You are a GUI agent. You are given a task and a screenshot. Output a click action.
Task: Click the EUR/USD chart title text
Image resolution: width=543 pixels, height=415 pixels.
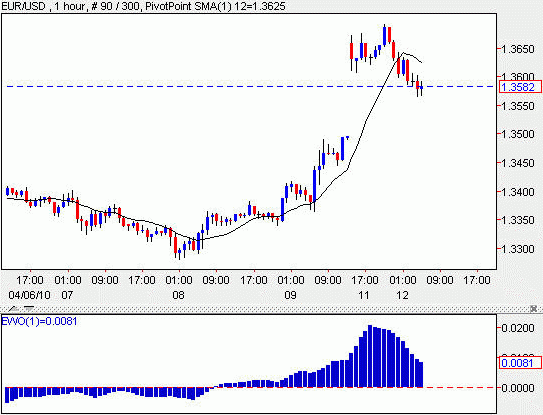pos(24,6)
